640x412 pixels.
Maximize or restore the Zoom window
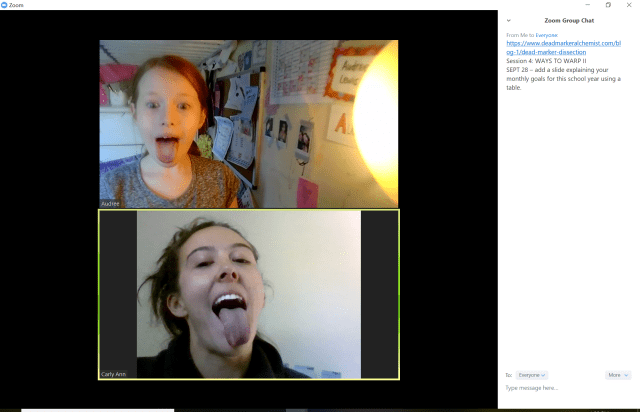(x=608, y=5)
